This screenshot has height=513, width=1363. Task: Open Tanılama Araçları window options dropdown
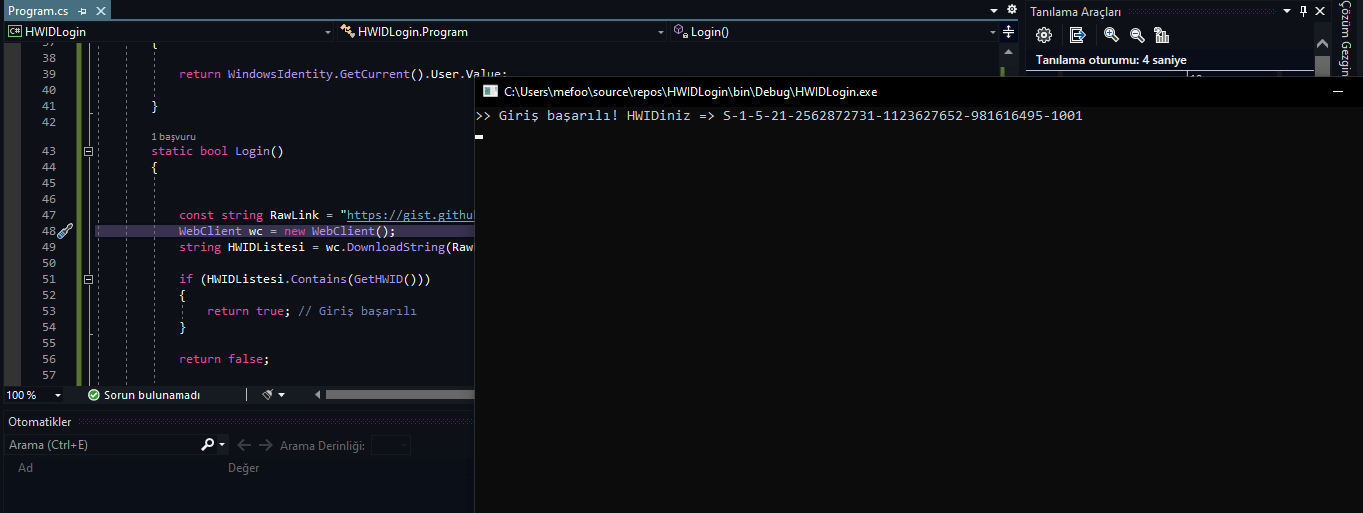pos(1288,11)
